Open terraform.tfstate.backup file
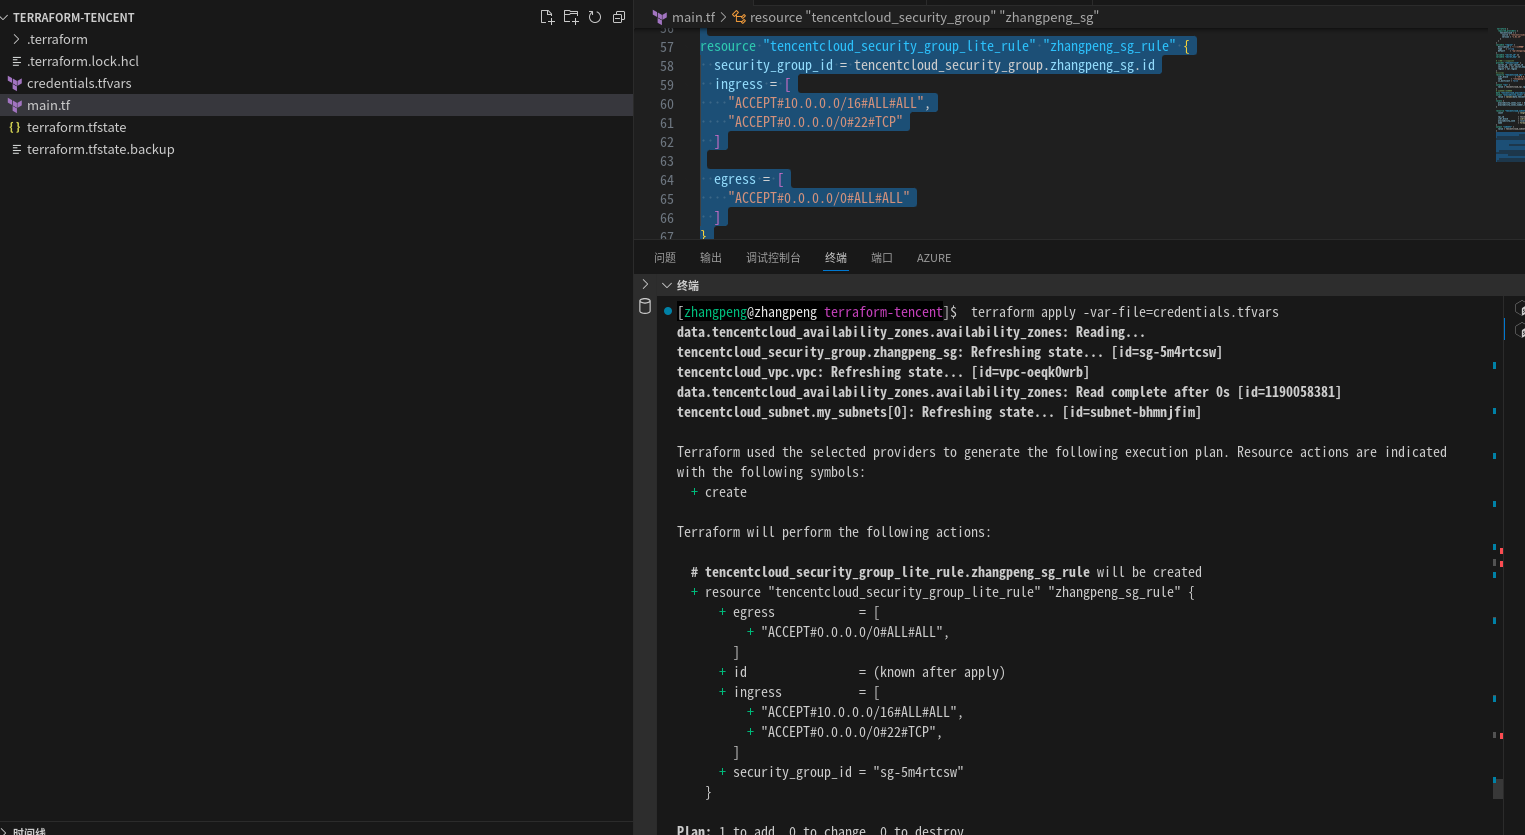 pyautogui.click(x=100, y=149)
